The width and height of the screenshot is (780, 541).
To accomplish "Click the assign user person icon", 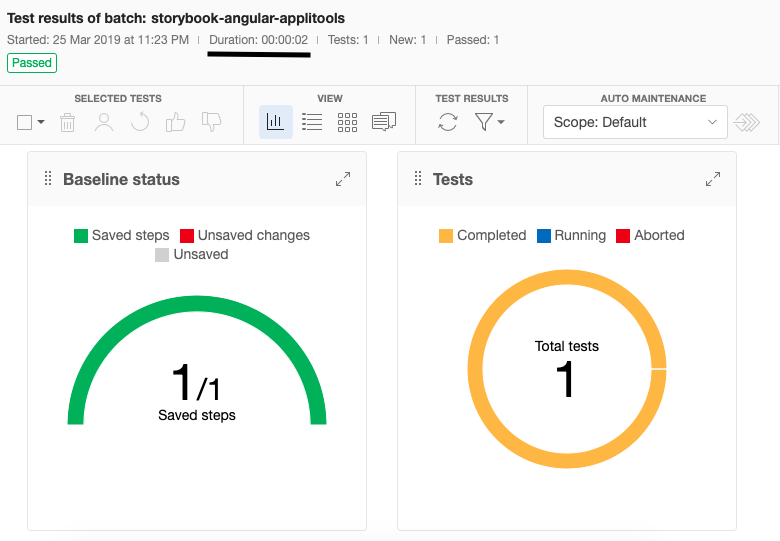I will point(104,122).
